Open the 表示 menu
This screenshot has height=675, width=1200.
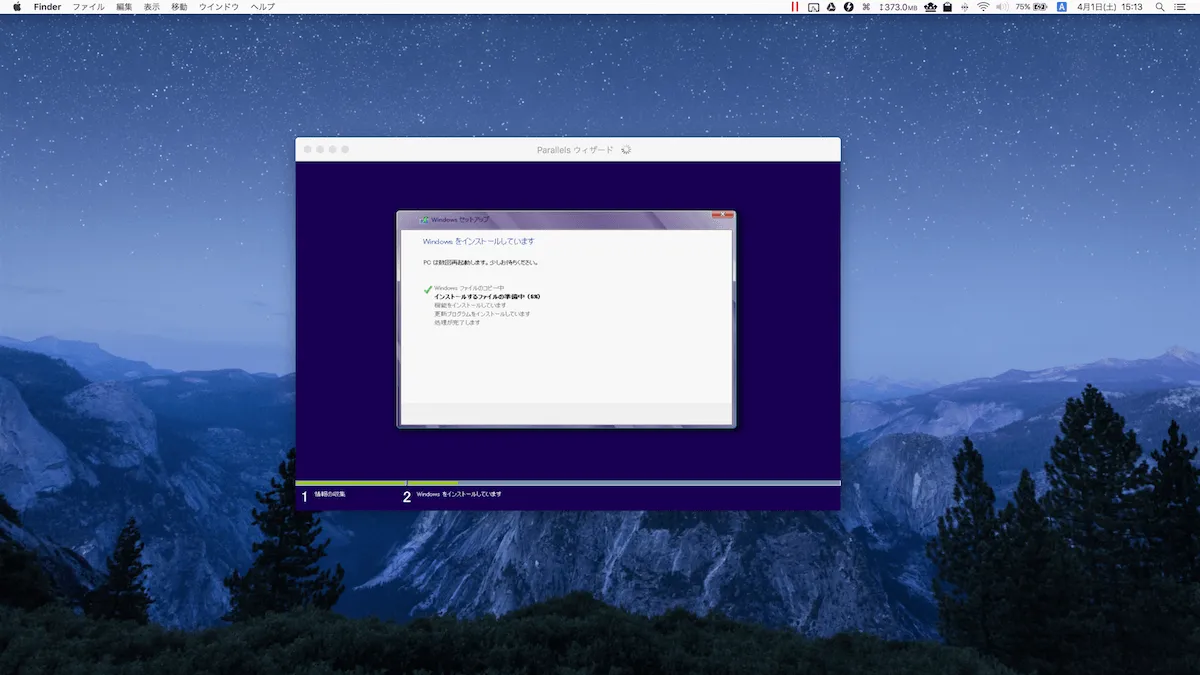click(151, 7)
